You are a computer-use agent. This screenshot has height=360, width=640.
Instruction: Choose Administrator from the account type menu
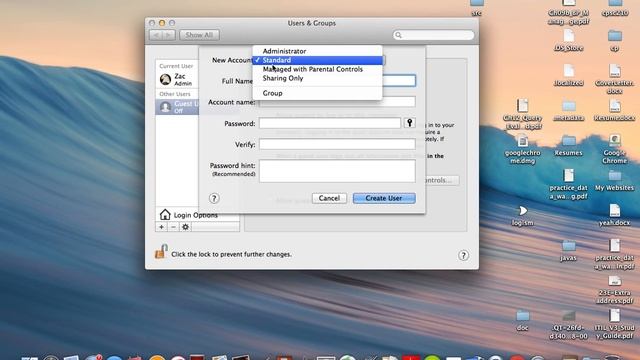pos(318,51)
